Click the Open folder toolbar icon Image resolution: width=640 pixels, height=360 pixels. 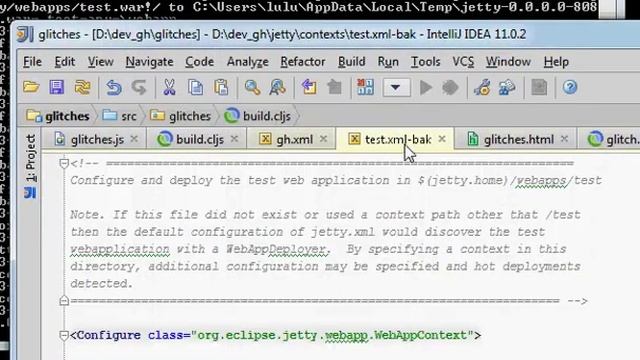(31, 87)
